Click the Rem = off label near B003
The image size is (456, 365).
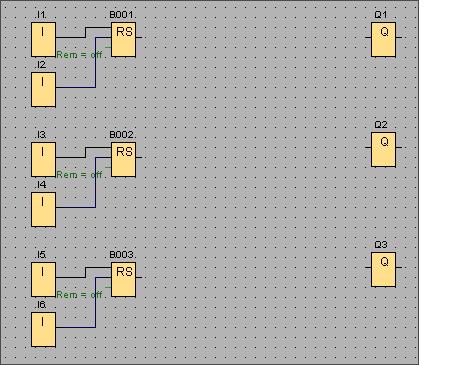79,295
